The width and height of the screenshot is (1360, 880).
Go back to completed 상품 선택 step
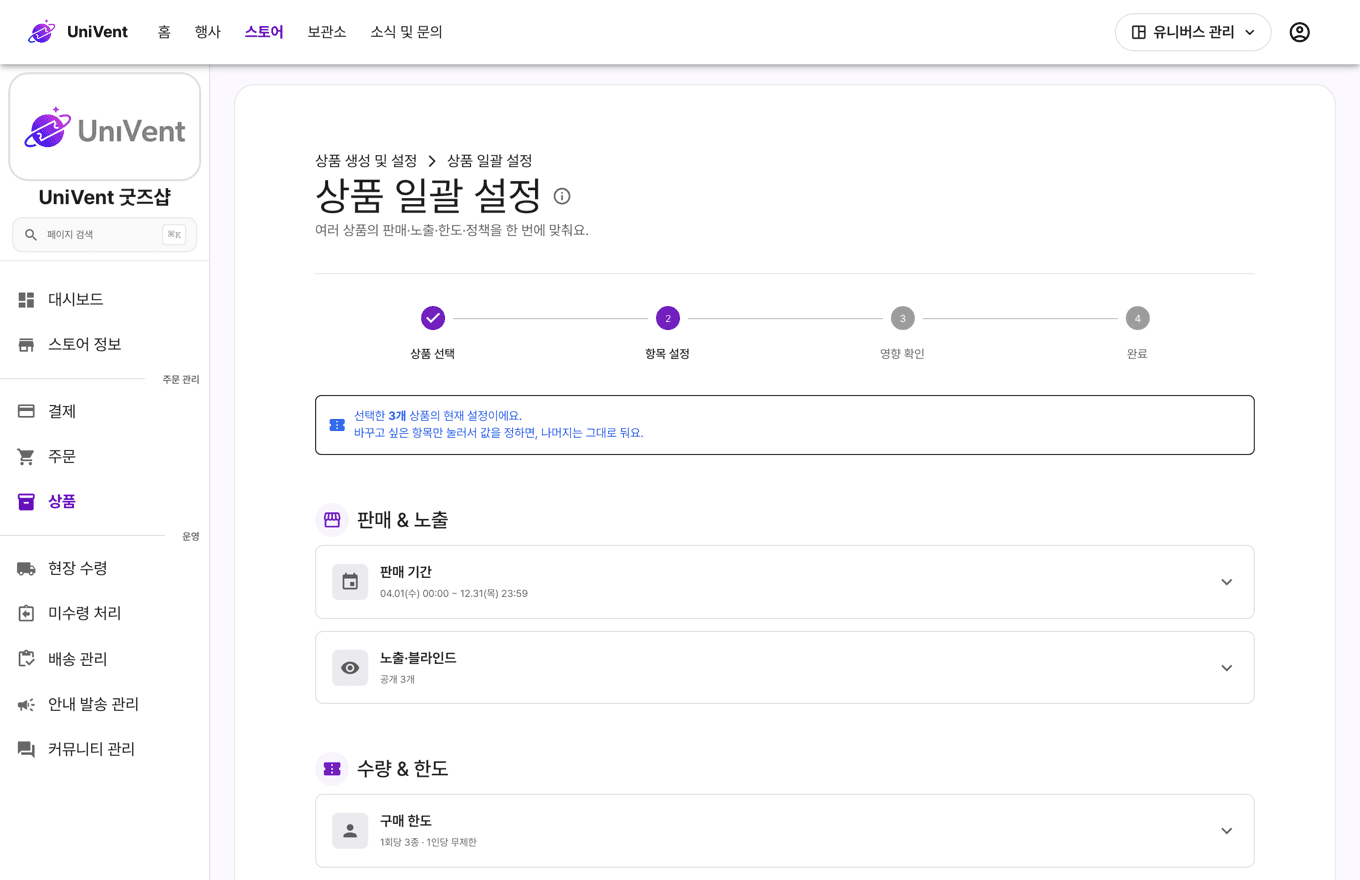[x=432, y=318]
